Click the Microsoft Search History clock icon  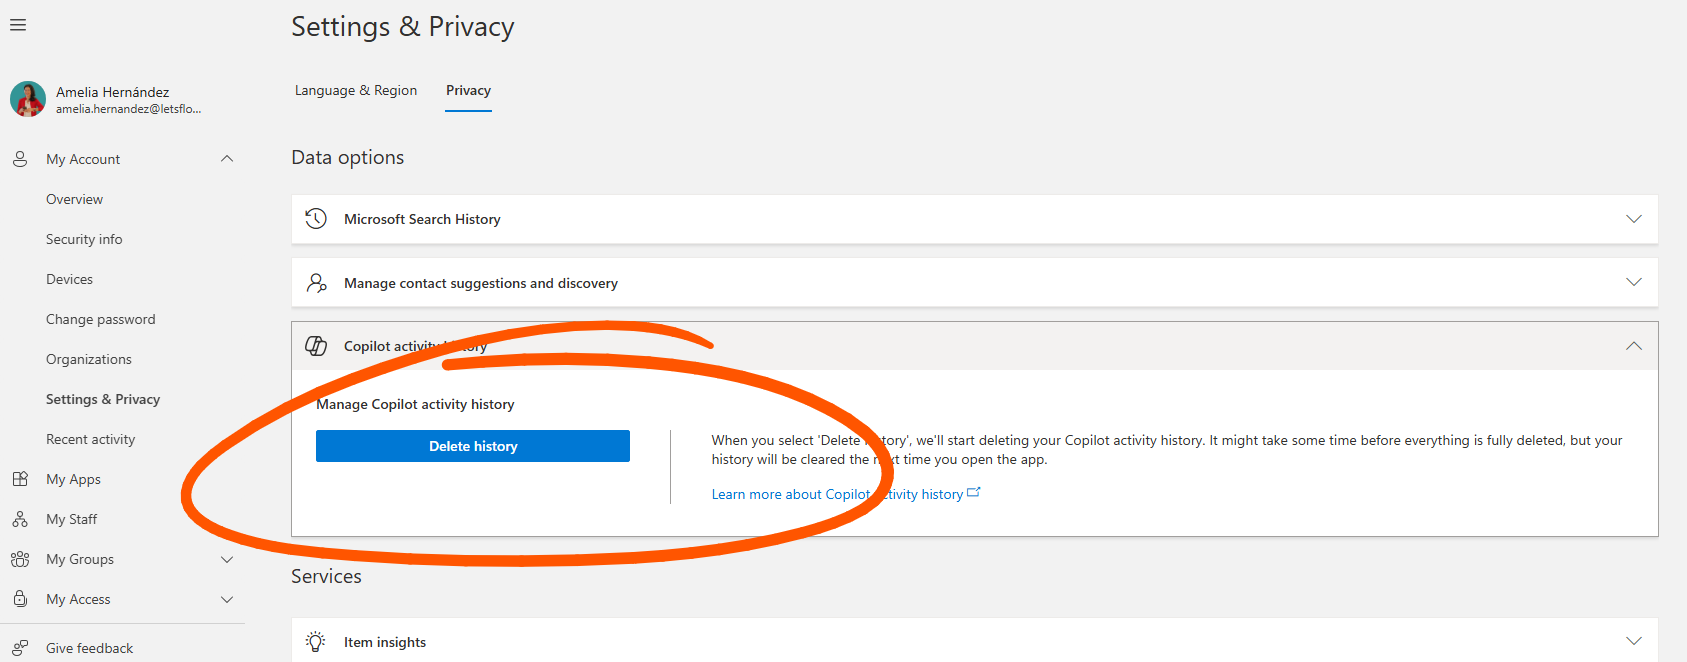(x=316, y=219)
